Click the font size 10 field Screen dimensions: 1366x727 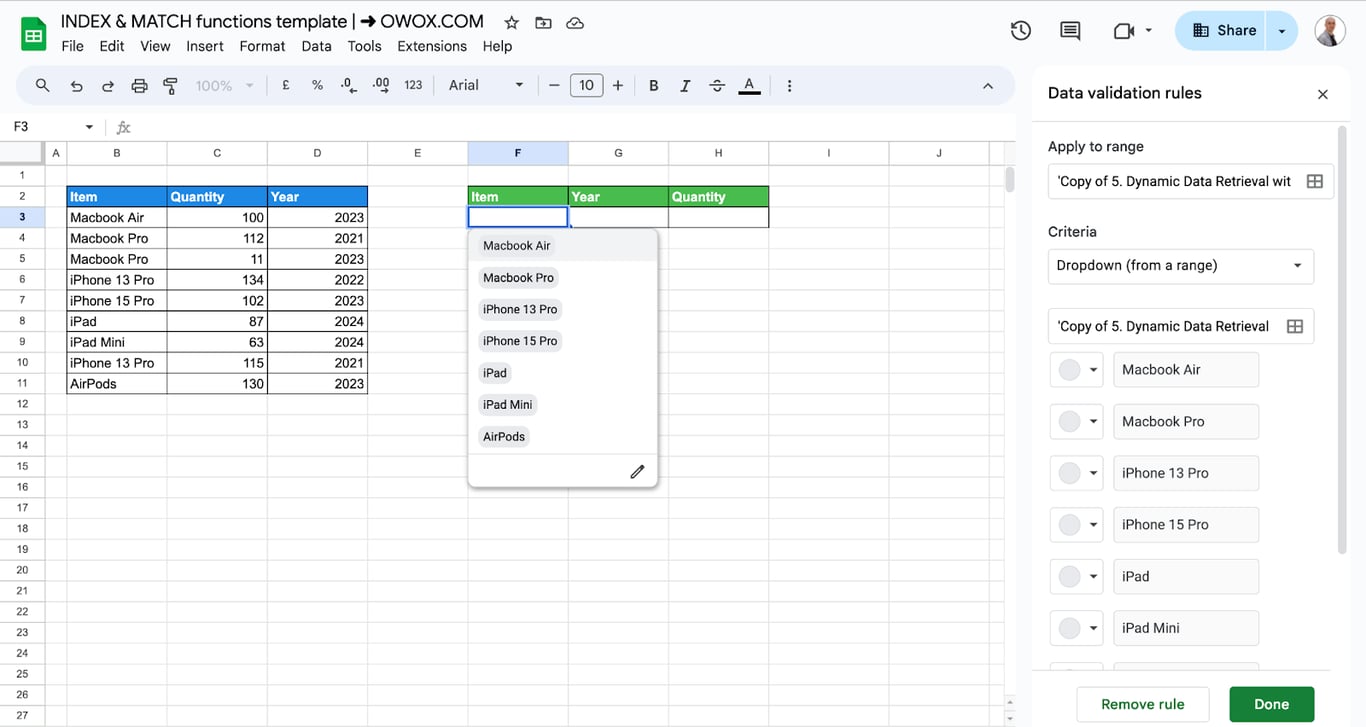click(x=586, y=86)
